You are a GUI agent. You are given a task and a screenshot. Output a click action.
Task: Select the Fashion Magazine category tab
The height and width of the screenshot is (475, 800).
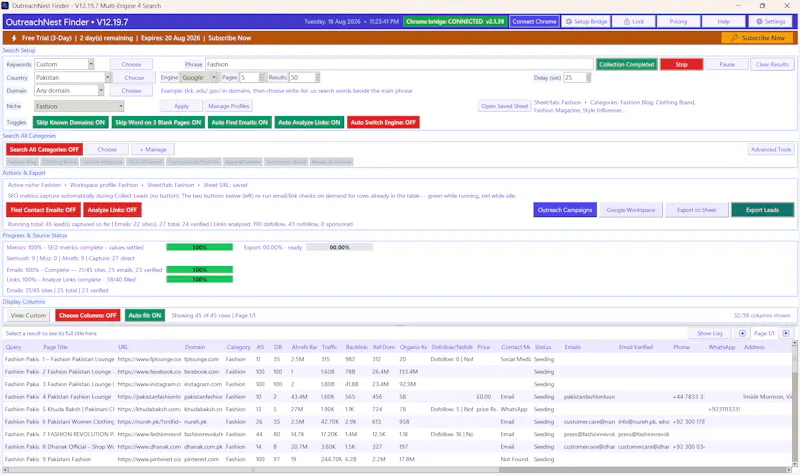[102, 162]
